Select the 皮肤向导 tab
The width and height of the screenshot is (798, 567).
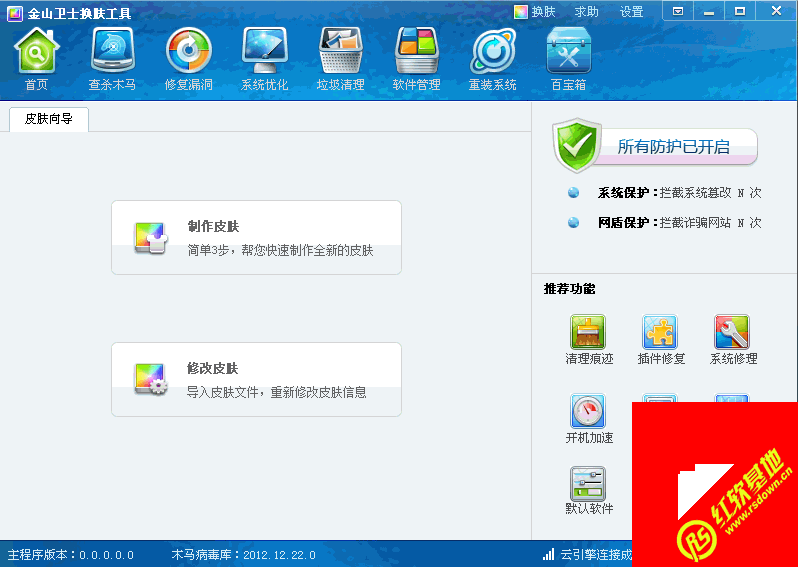[x=49, y=119]
